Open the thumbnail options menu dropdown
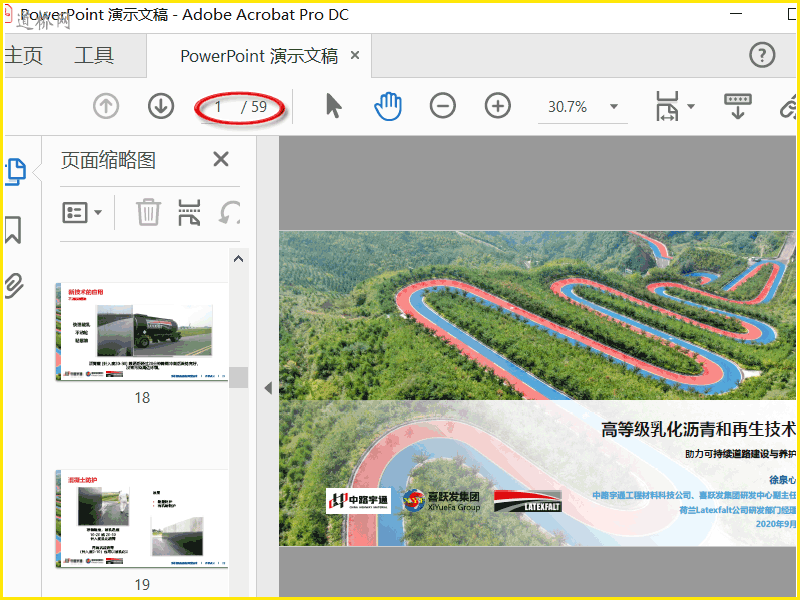This screenshot has width=800, height=600. 82,213
